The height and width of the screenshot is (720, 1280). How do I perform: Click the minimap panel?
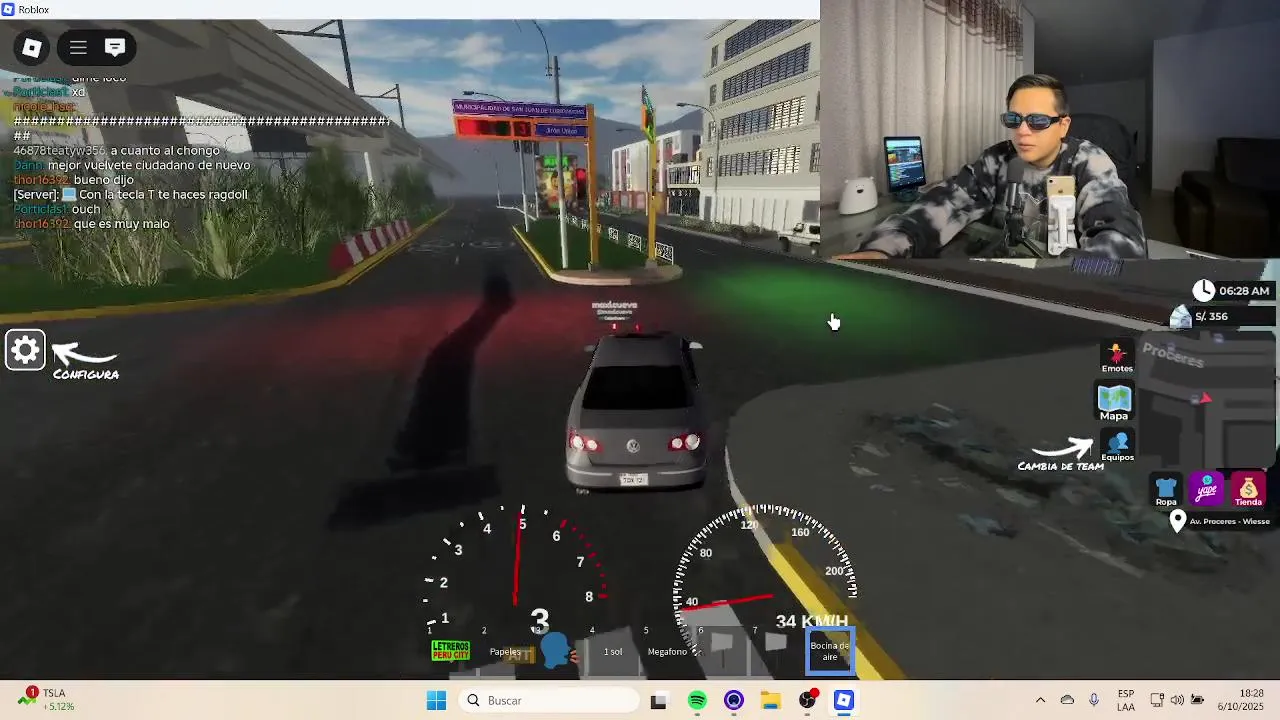[1205, 400]
